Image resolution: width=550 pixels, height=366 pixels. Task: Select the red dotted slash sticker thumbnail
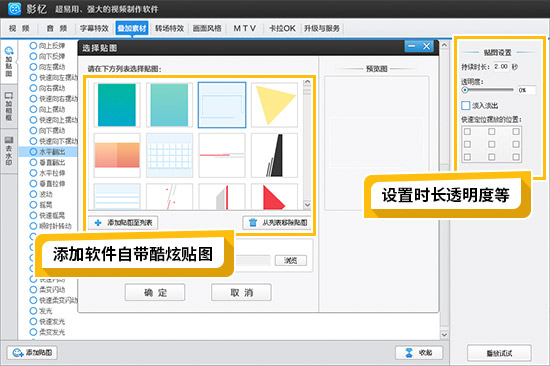[x=169, y=197]
